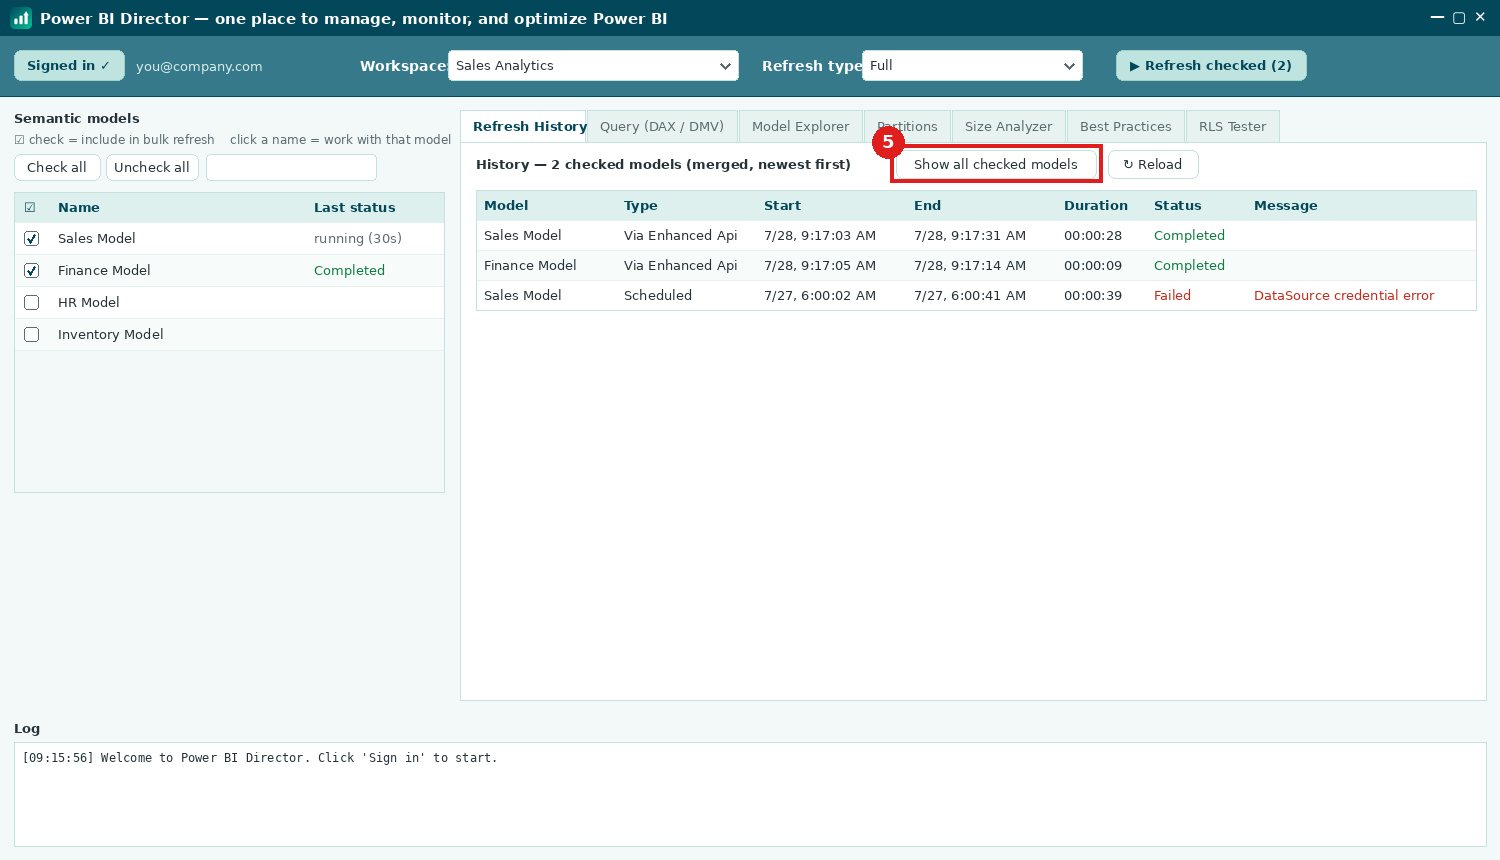Screen dimensions: 1500x860
Task: Click the DataSource credential error message
Action: 1343,295
